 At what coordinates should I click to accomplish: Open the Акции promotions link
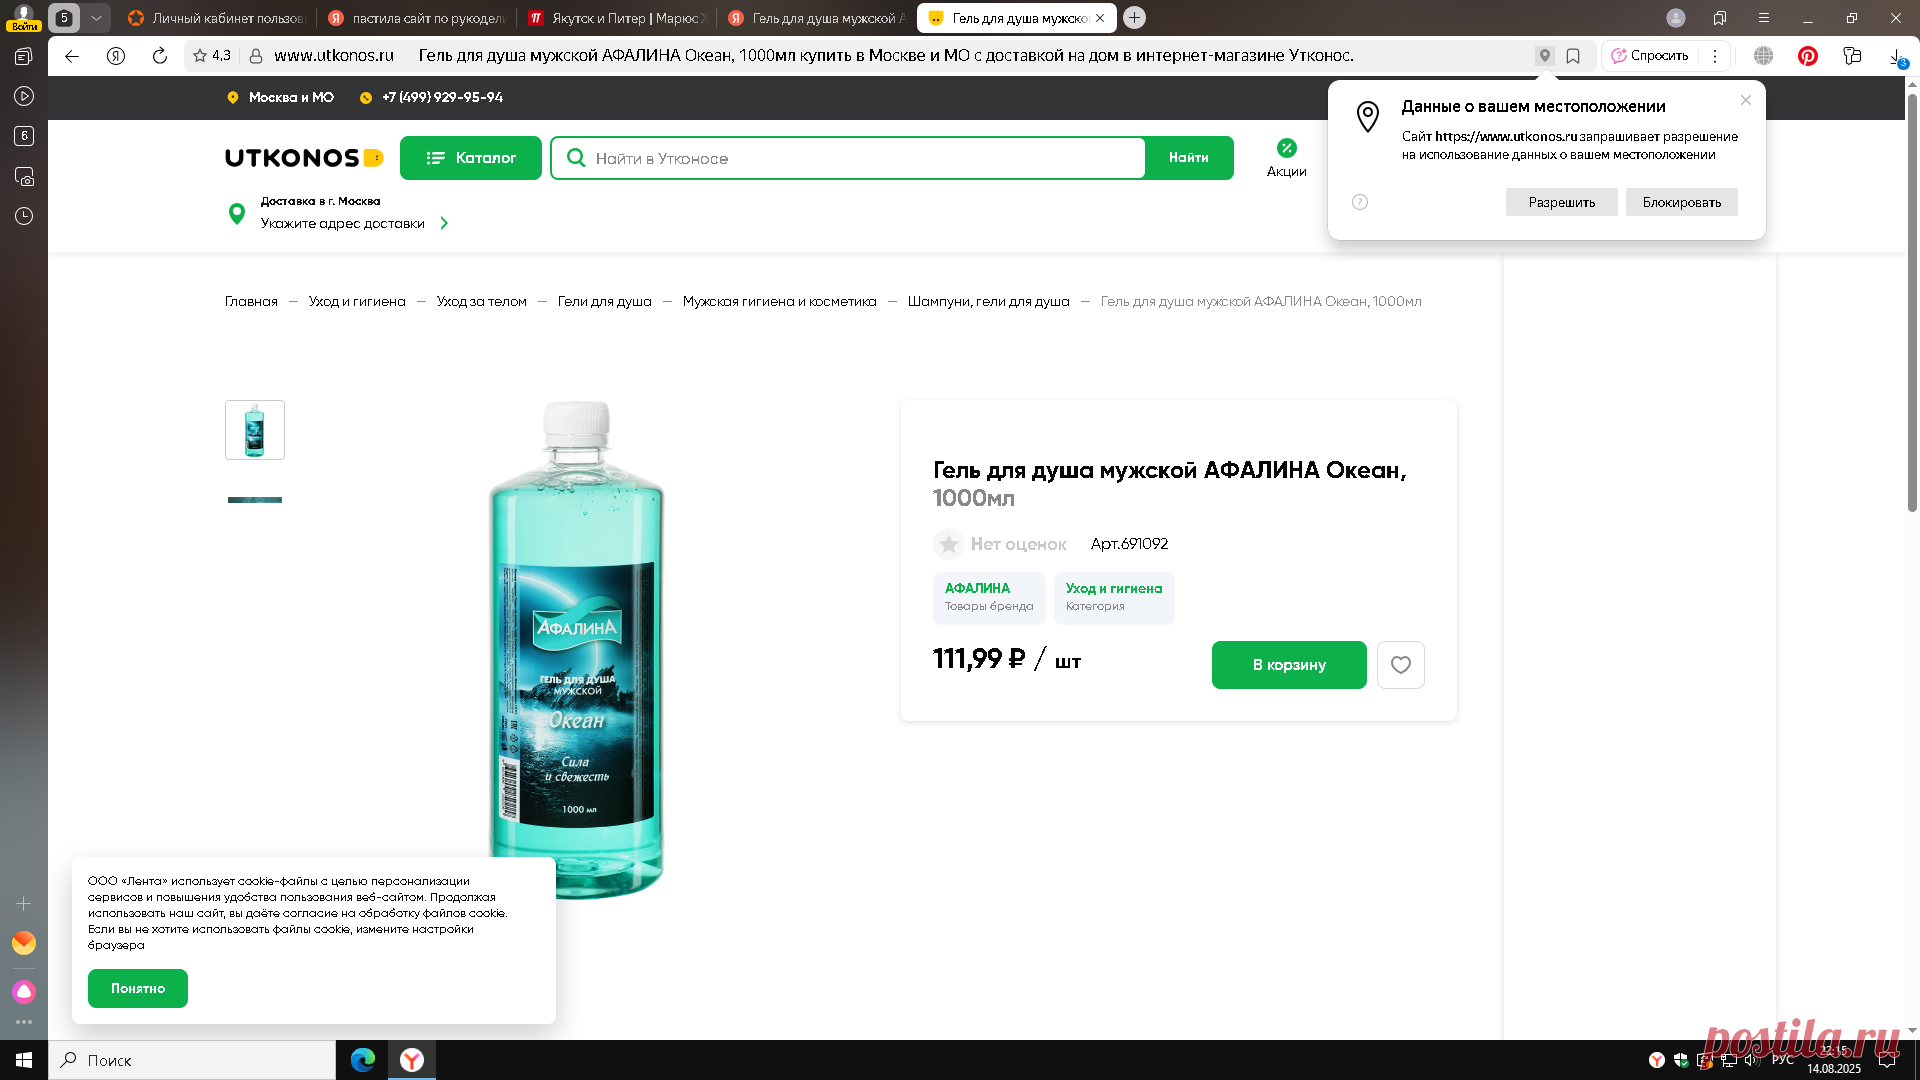pyautogui.click(x=1287, y=158)
